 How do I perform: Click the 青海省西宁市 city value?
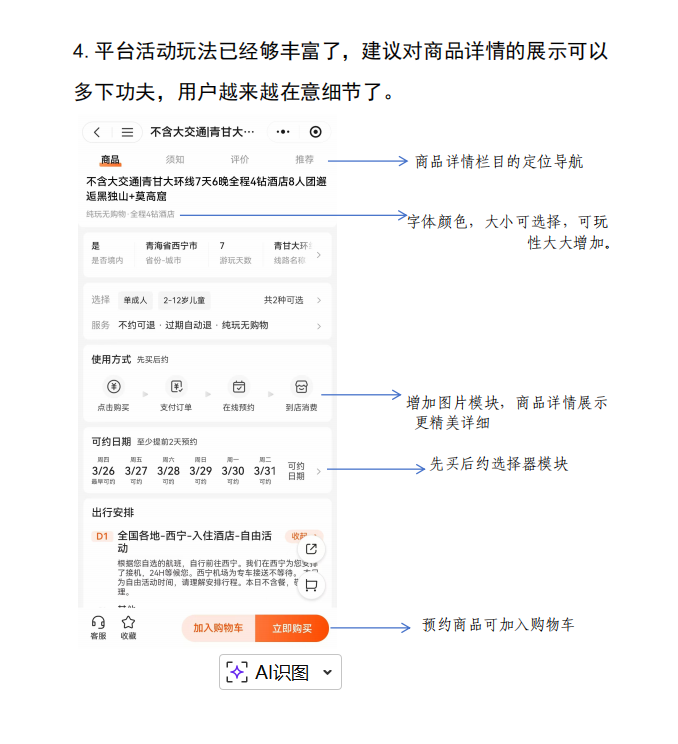tap(171, 246)
